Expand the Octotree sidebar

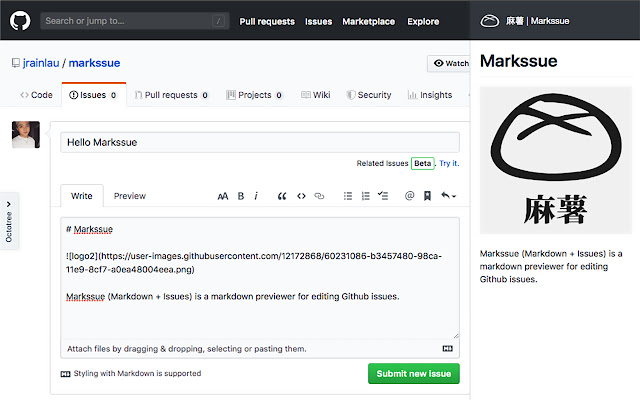[9, 221]
